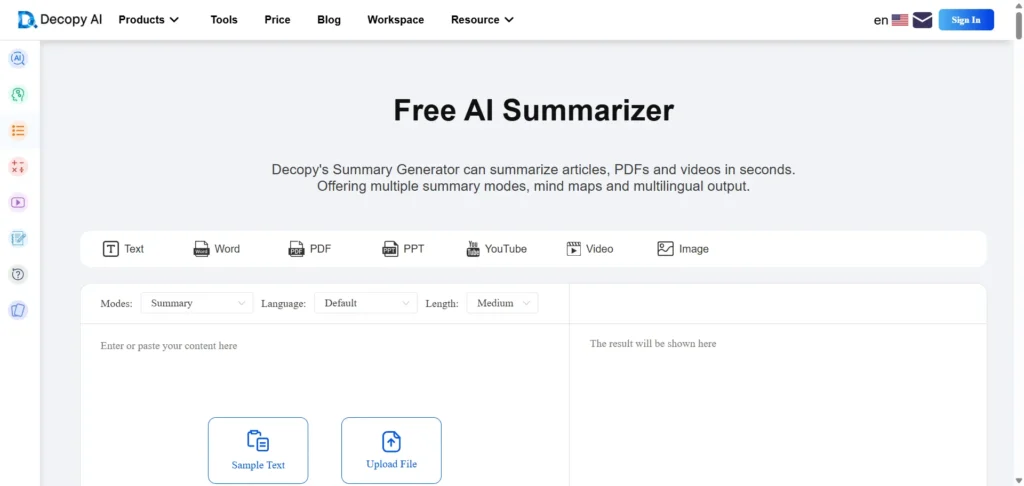Switch to the PPT input tab label
Viewport: 1024px width, 486px height.
tap(413, 249)
